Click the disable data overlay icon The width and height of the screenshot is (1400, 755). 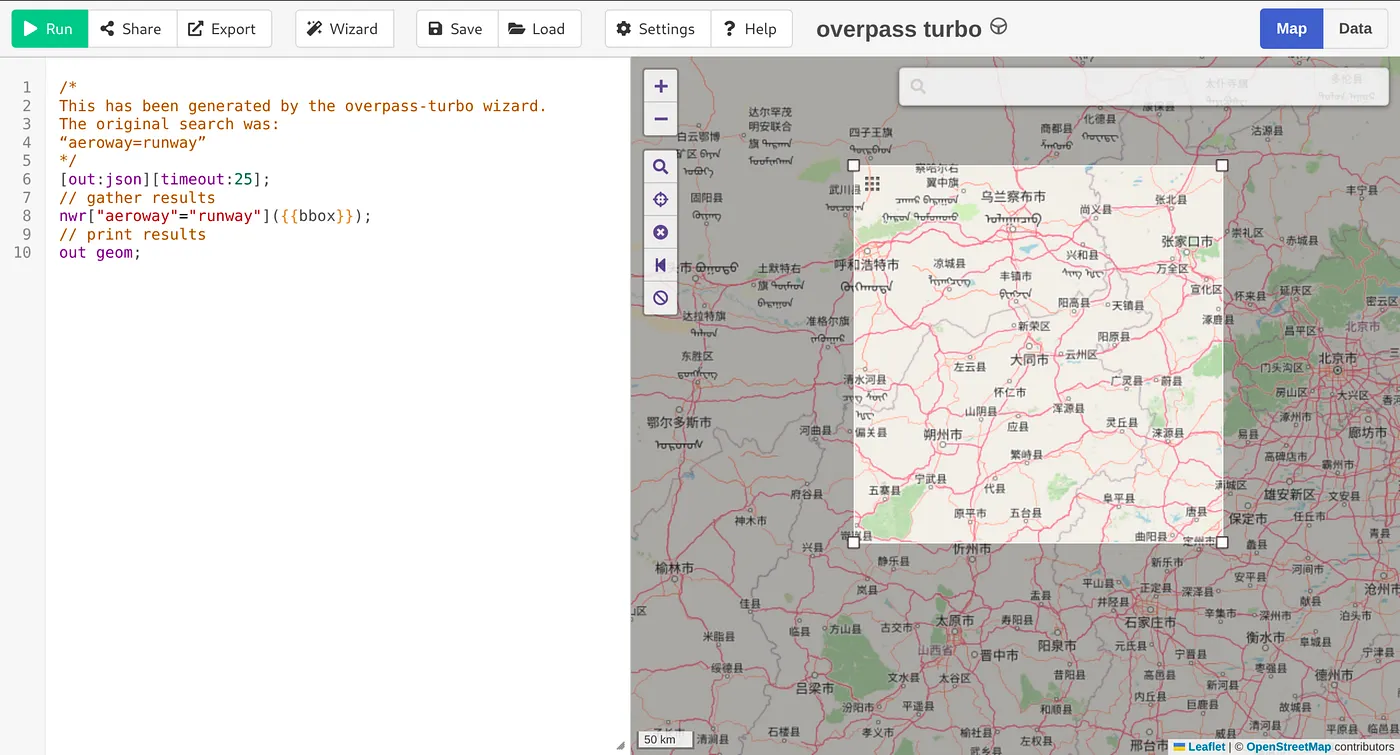660,298
